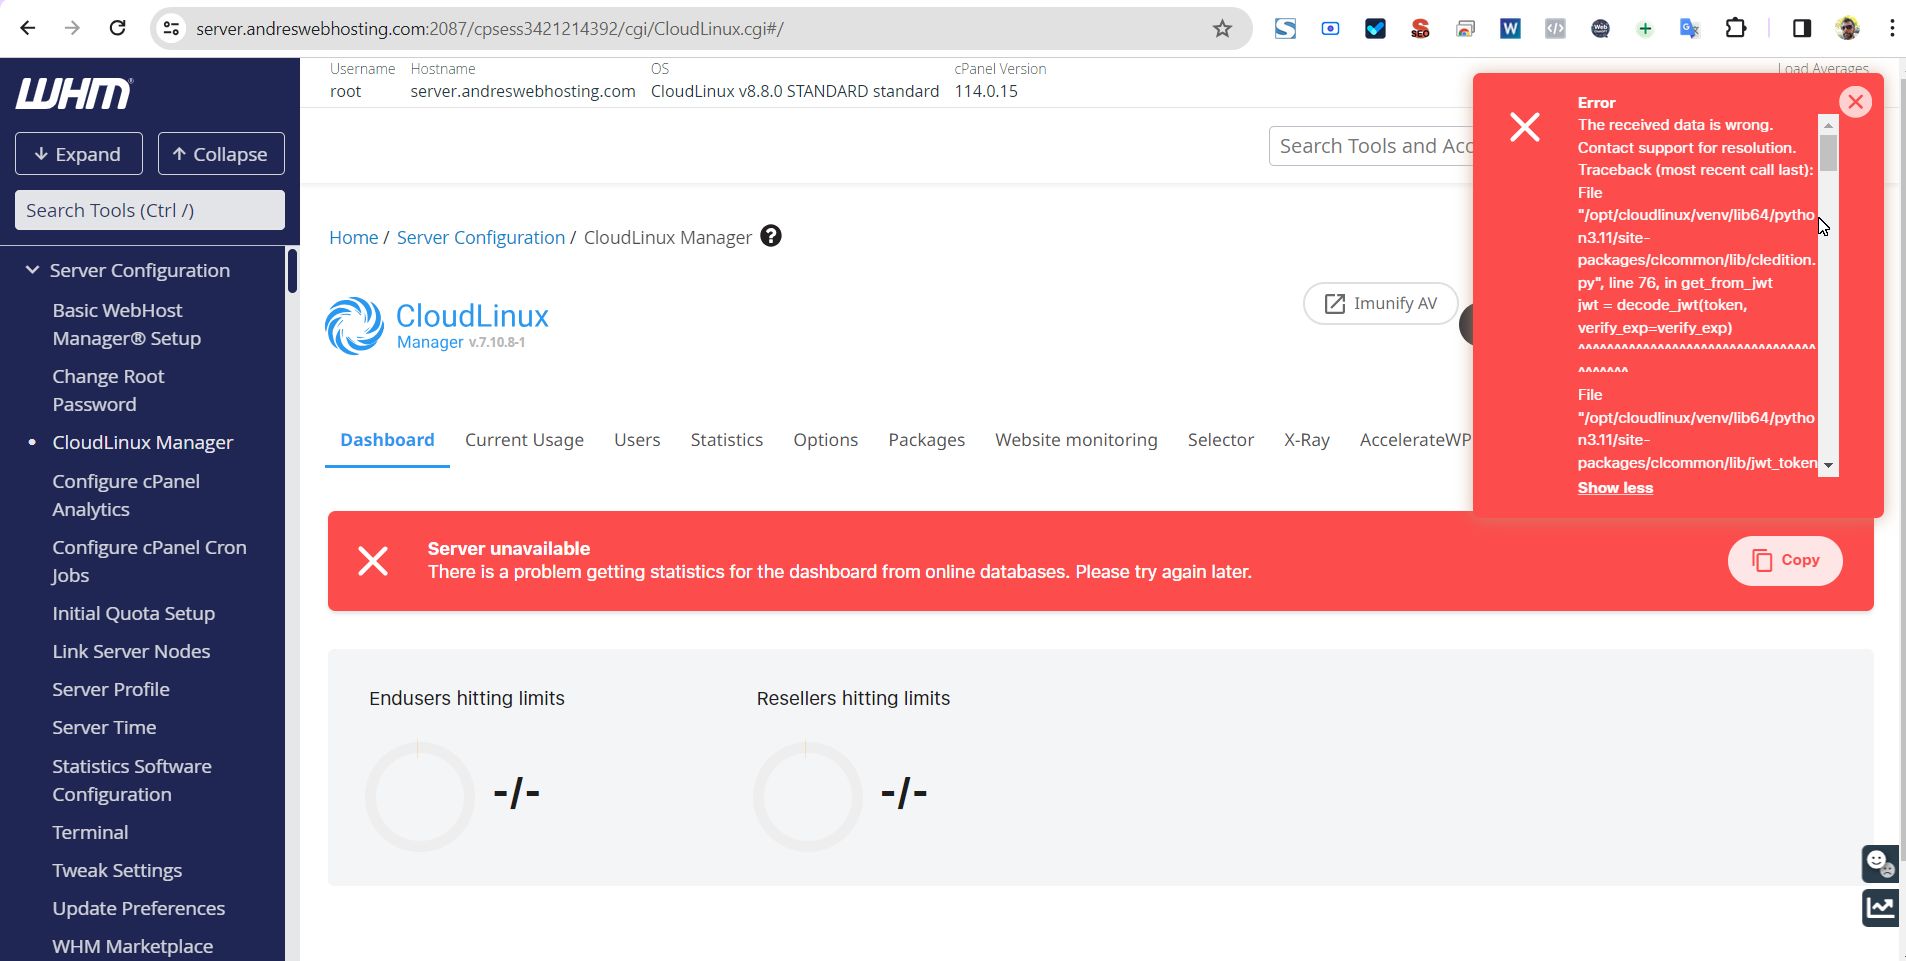The height and width of the screenshot is (961, 1906).
Task: Open Terminal in the sidebar
Action: tap(90, 832)
